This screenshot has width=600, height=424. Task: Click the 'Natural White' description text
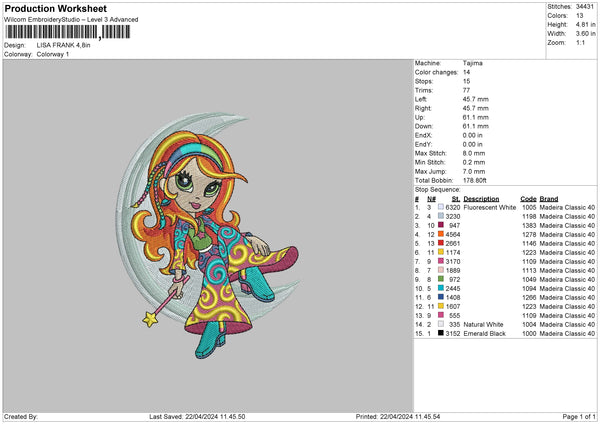click(x=483, y=325)
